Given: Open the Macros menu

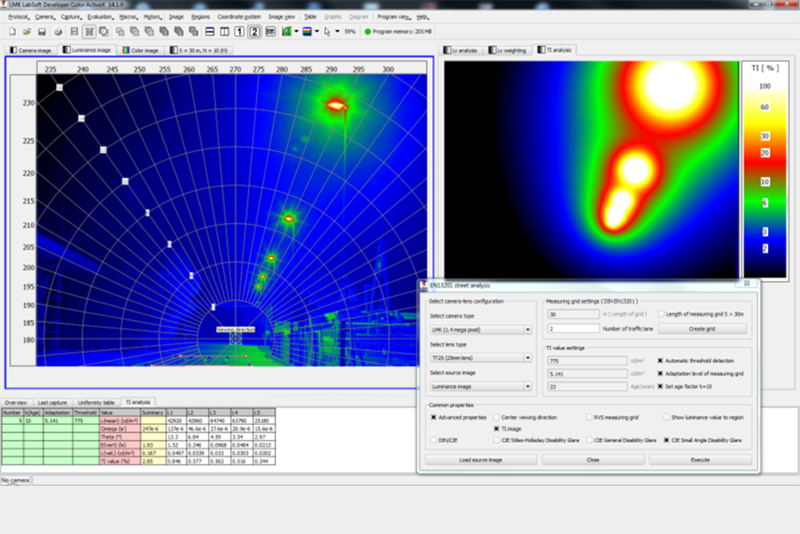Looking at the screenshot, I should point(128,17).
